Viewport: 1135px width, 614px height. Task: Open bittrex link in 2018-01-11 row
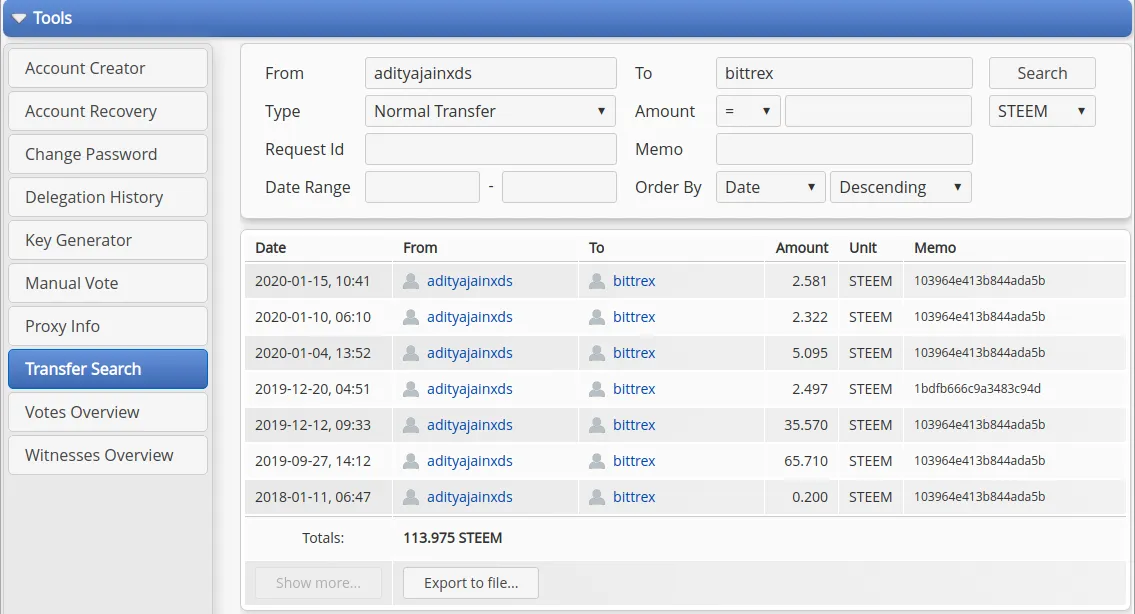point(634,497)
